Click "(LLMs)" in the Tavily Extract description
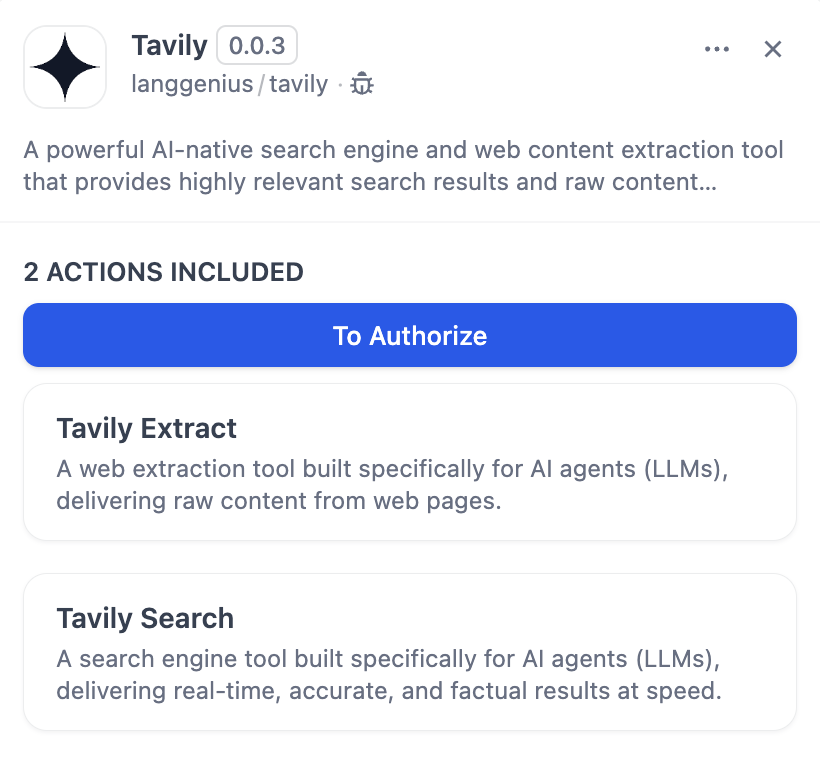820x760 pixels. tap(687, 470)
